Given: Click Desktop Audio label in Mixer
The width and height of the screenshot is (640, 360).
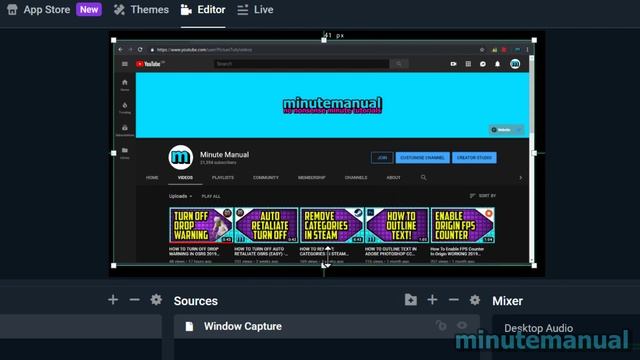Looking at the screenshot, I should [x=538, y=328].
